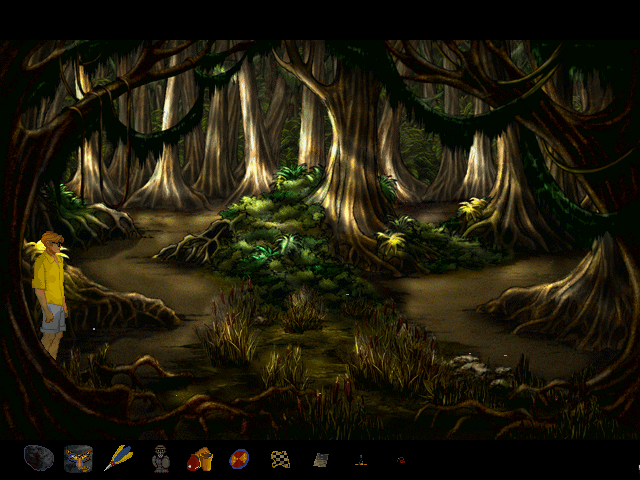Pick the round red and blue badge
The width and height of the screenshot is (640, 480).
coord(239,459)
